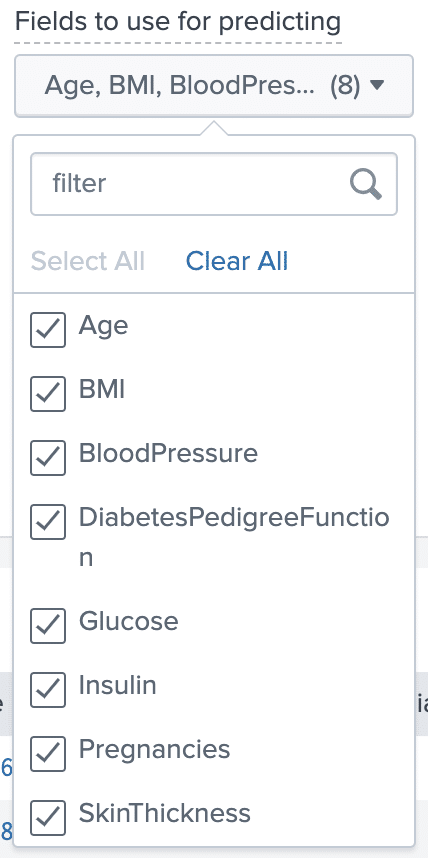The height and width of the screenshot is (858, 428).
Task: Toggle the Glucose checkbox off
Action: (48, 626)
